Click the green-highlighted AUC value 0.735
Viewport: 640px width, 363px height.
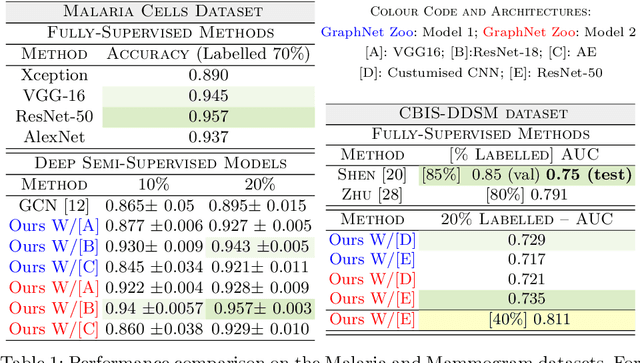527,298
